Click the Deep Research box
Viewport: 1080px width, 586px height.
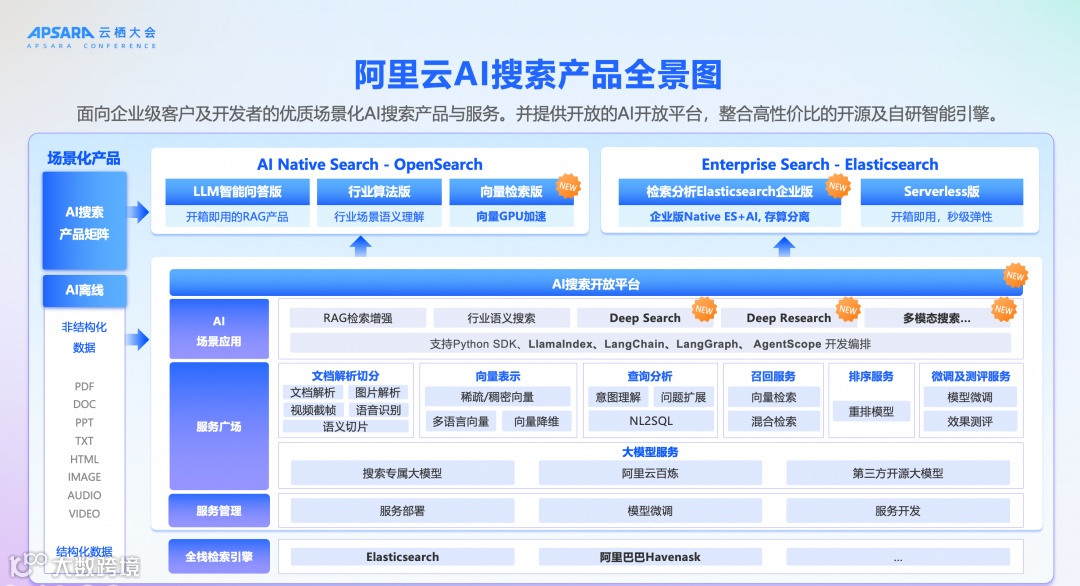click(789, 318)
